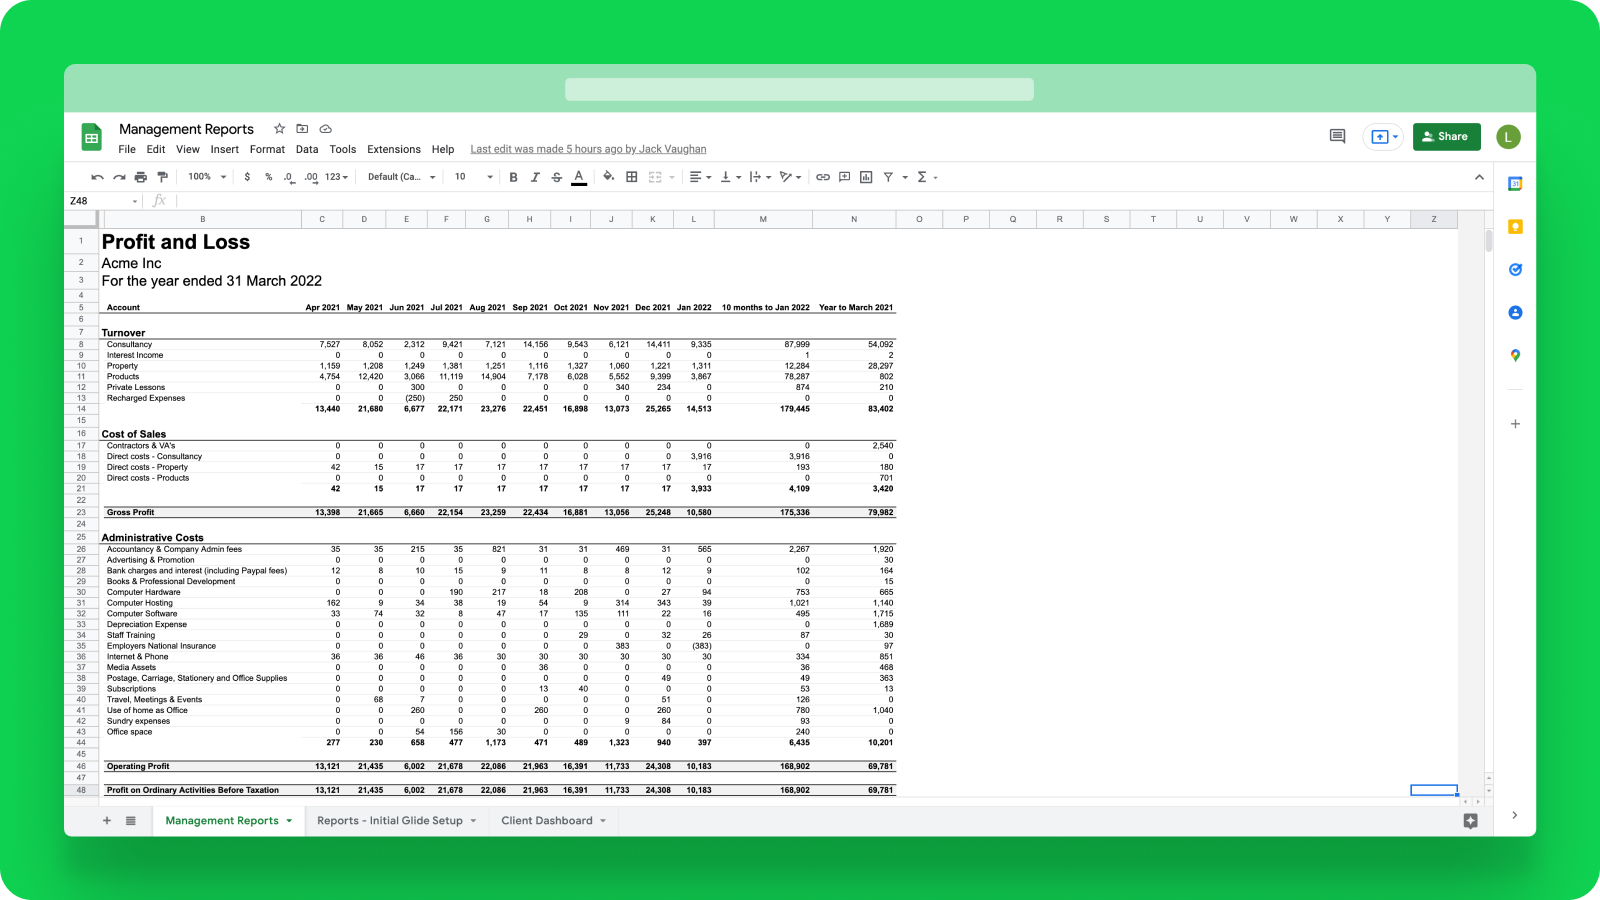Expand the font family dropdown
The height and width of the screenshot is (900, 1600).
coord(401,177)
